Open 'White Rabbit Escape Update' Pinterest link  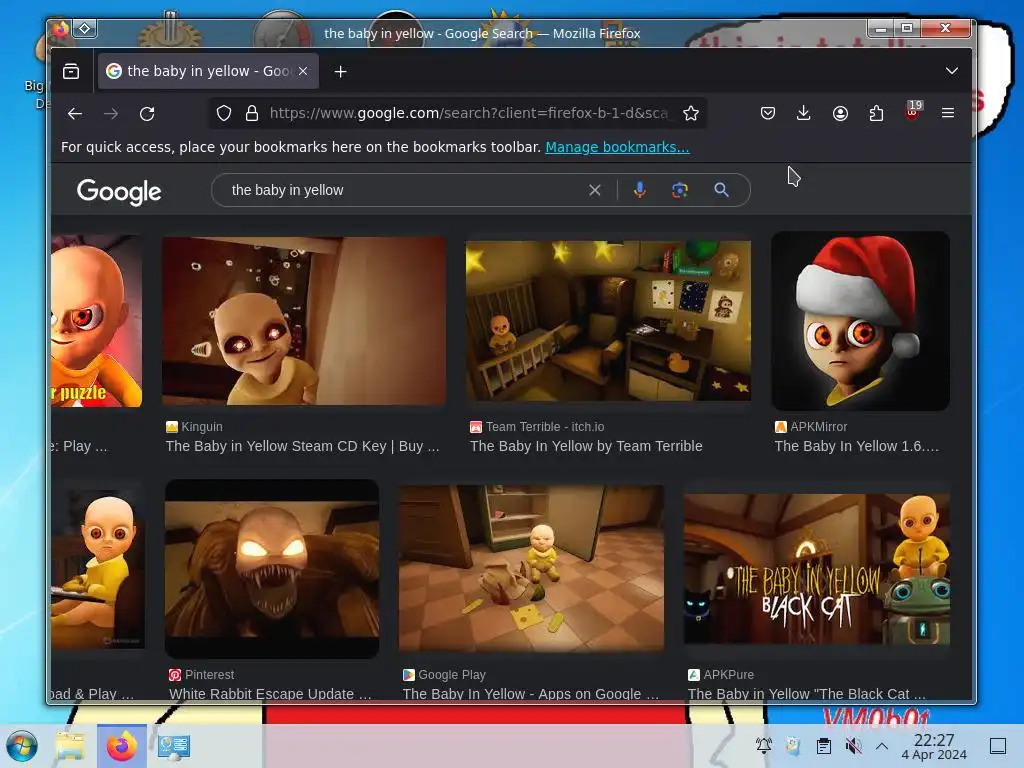pyautogui.click(x=270, y=694)
